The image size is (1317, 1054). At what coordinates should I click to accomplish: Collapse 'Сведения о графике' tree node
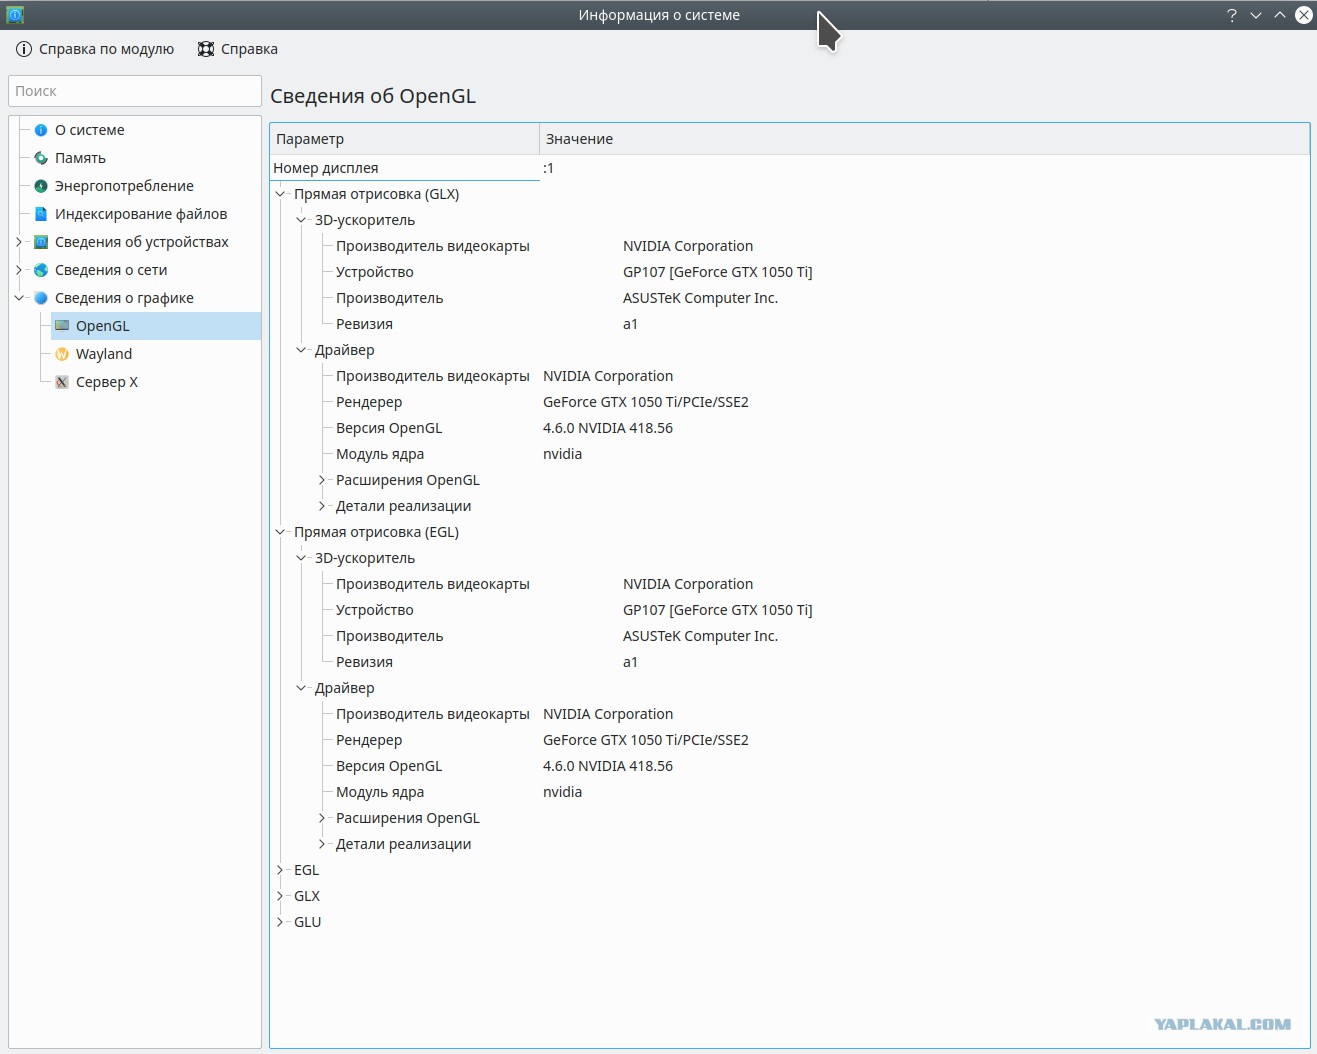point(19,298)
